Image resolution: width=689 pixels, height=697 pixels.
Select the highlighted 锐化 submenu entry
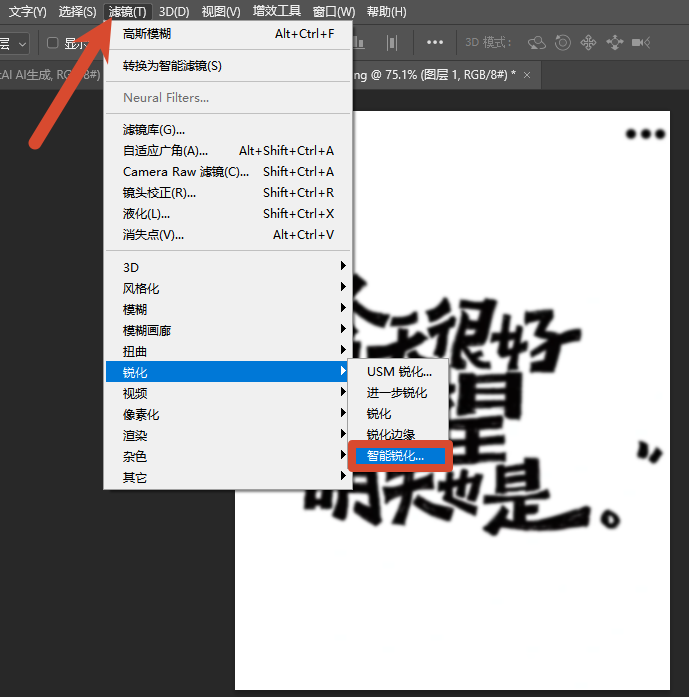coord(227,372)
